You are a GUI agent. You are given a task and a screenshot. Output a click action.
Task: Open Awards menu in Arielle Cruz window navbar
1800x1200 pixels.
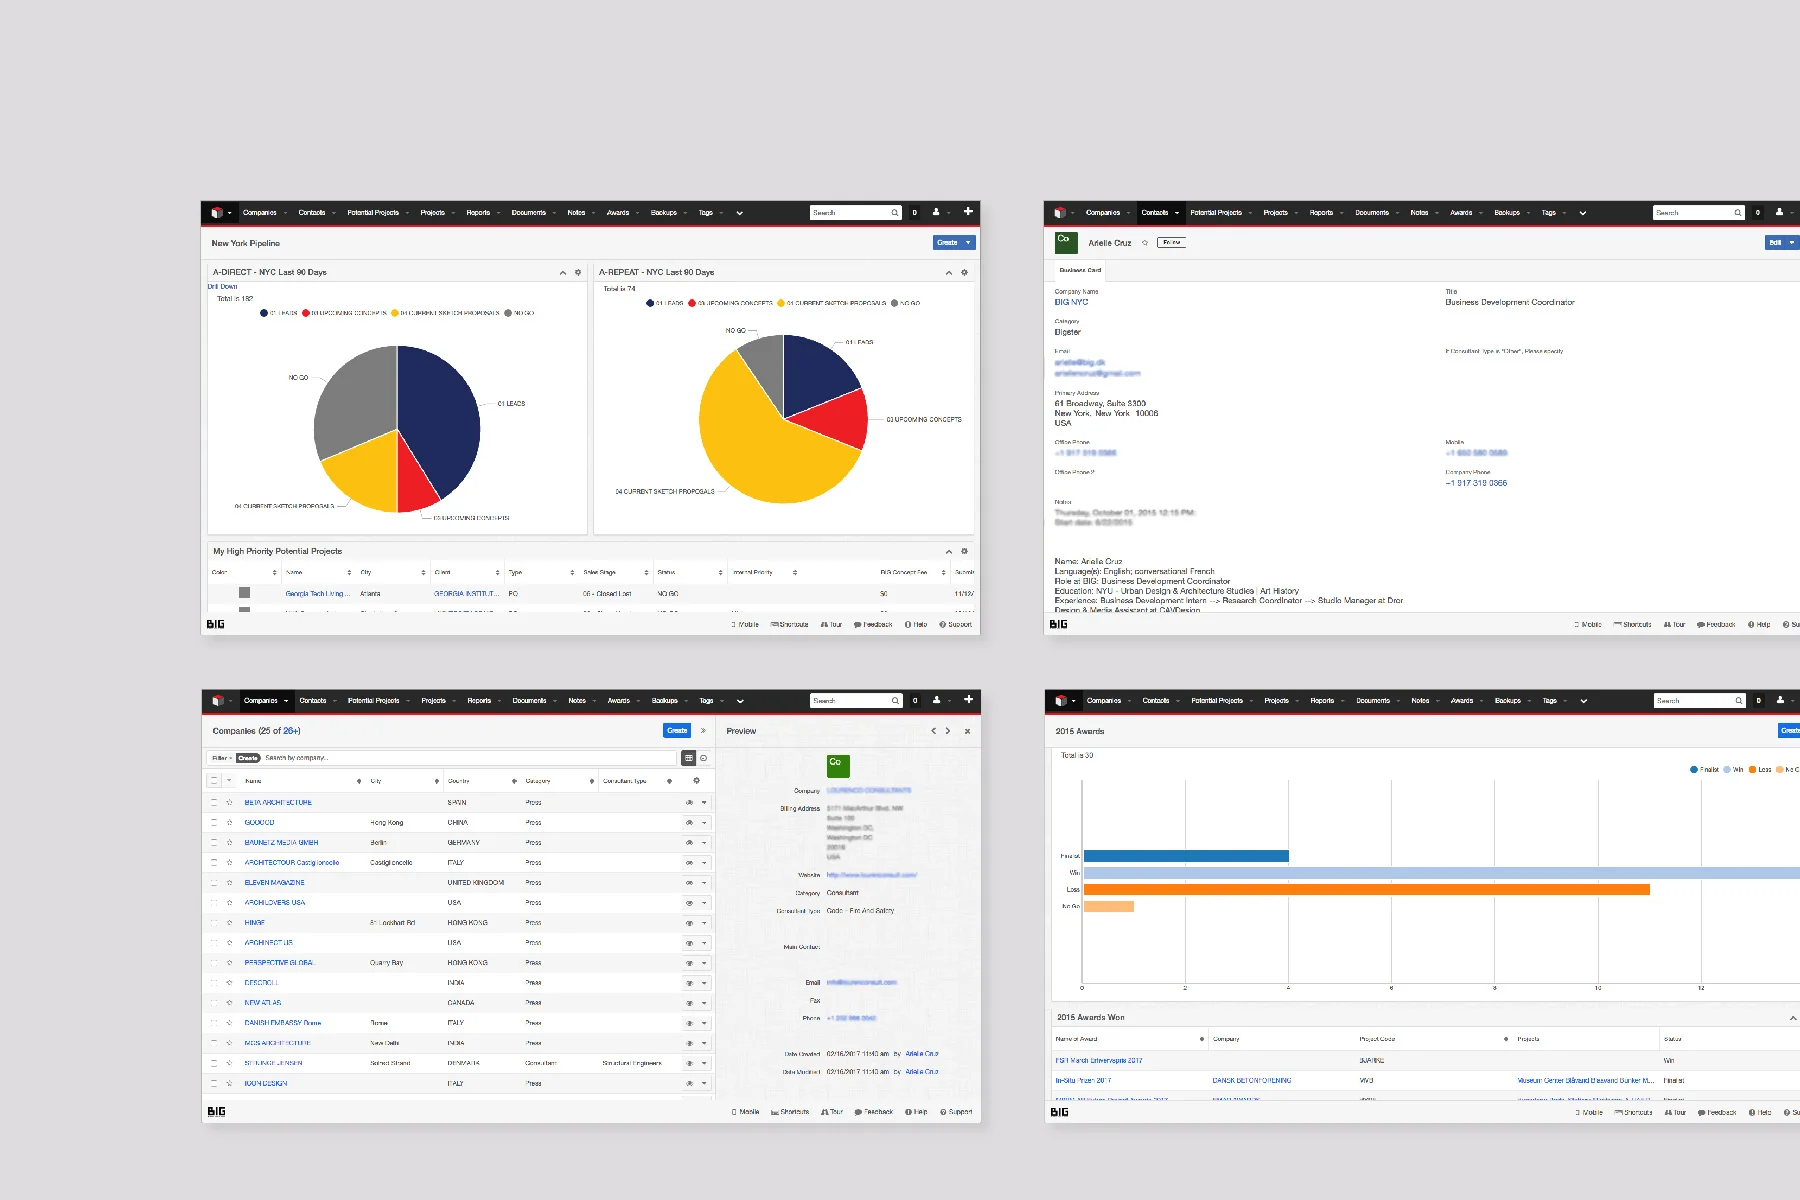tap(1461, 213)
